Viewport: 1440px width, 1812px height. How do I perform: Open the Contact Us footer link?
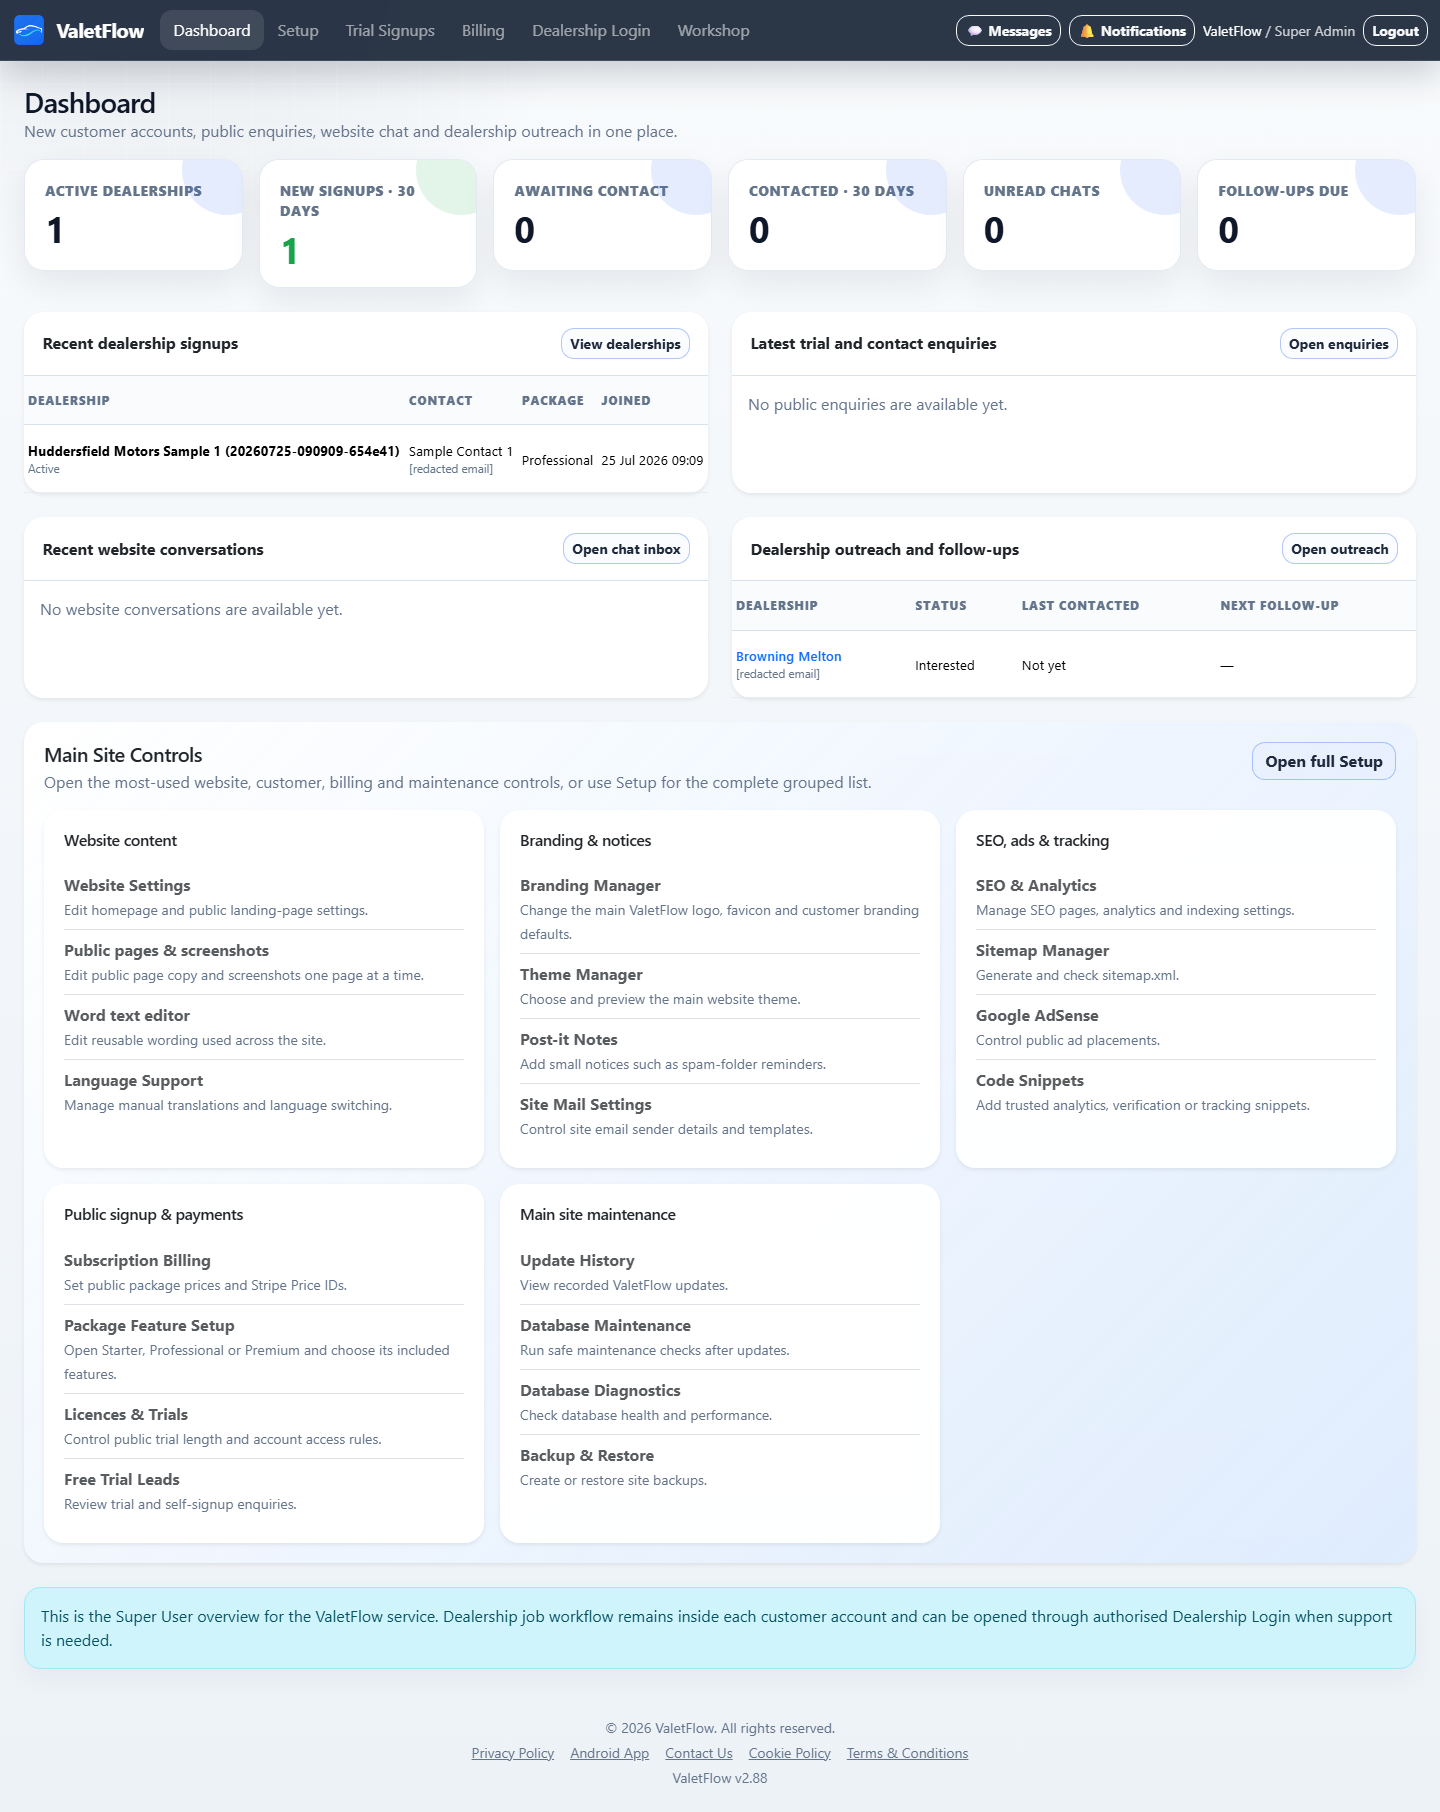coord(699,1753)
